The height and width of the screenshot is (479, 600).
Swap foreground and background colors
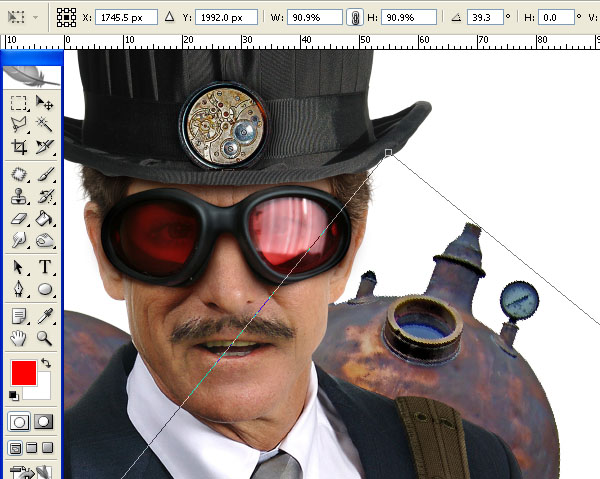pyautogui.click(x=46, y=362)
